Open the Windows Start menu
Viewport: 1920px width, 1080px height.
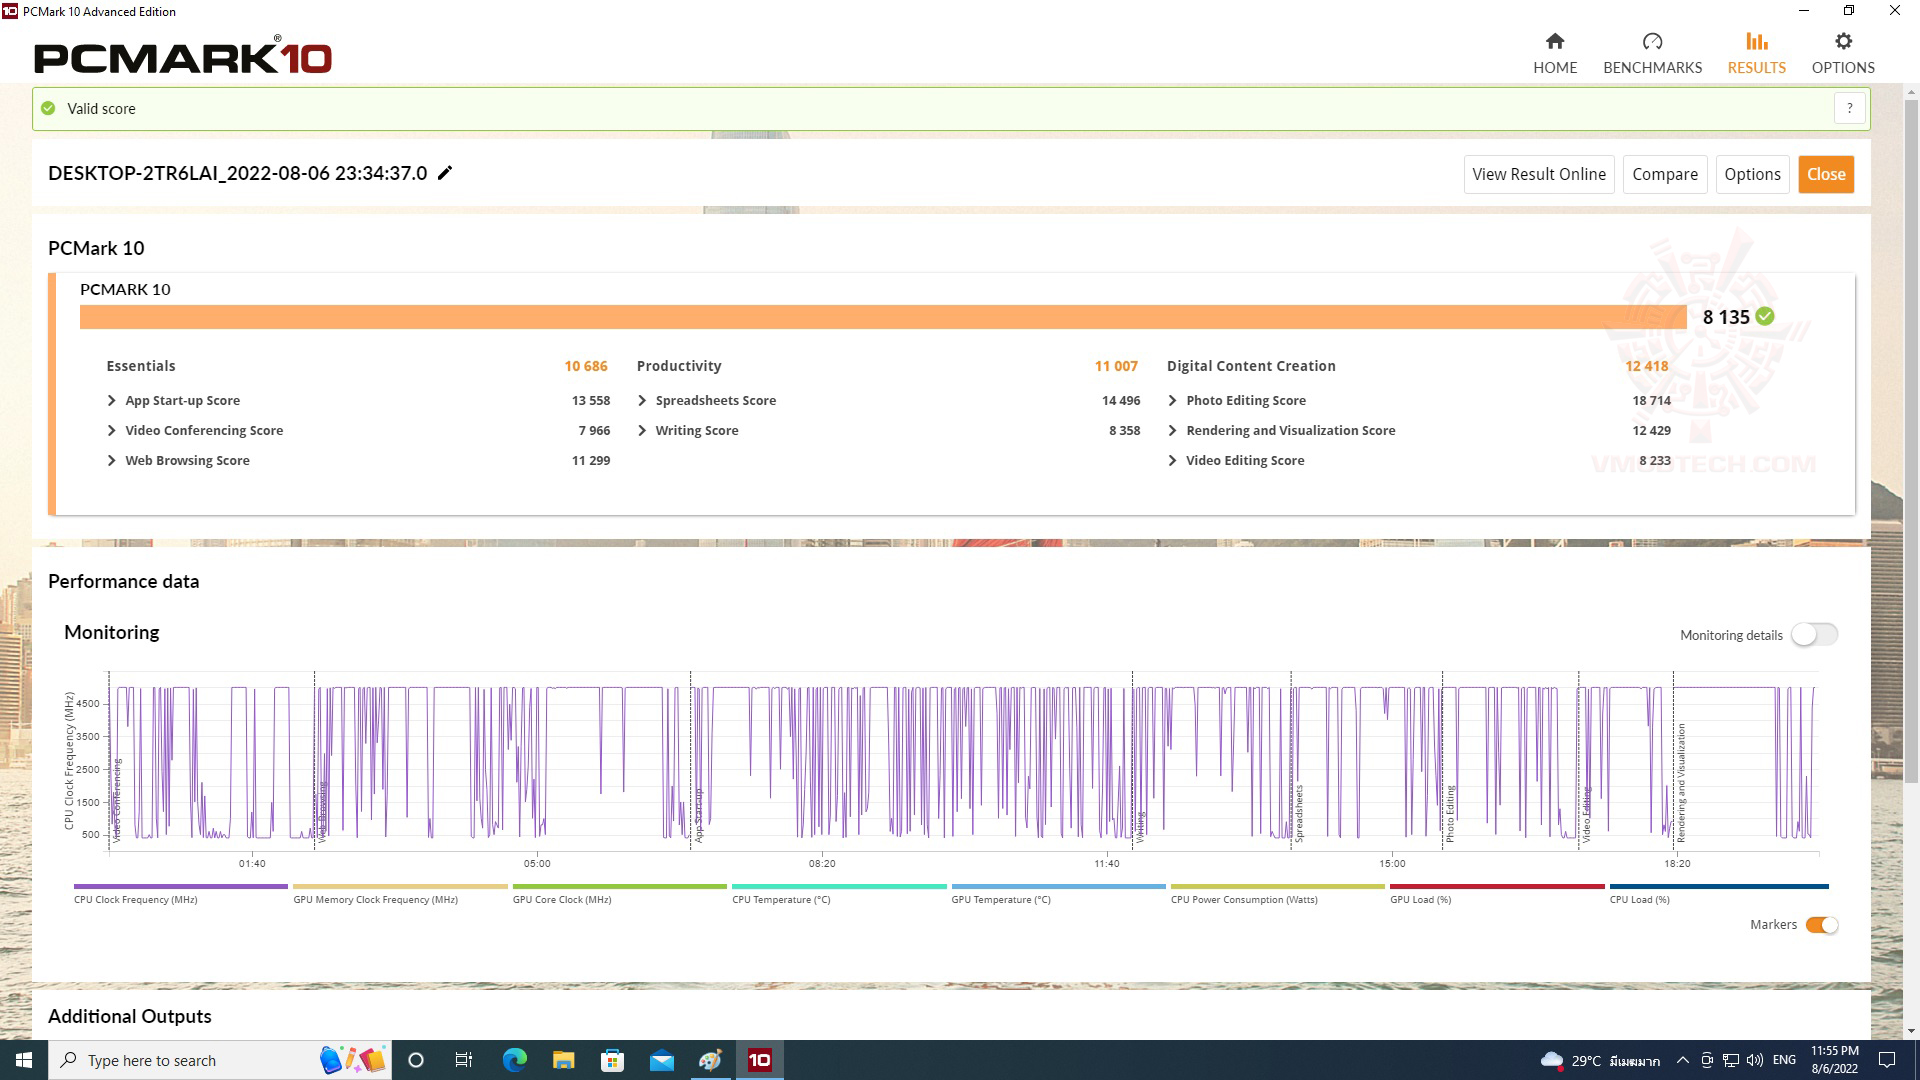tap(23, 1060)
